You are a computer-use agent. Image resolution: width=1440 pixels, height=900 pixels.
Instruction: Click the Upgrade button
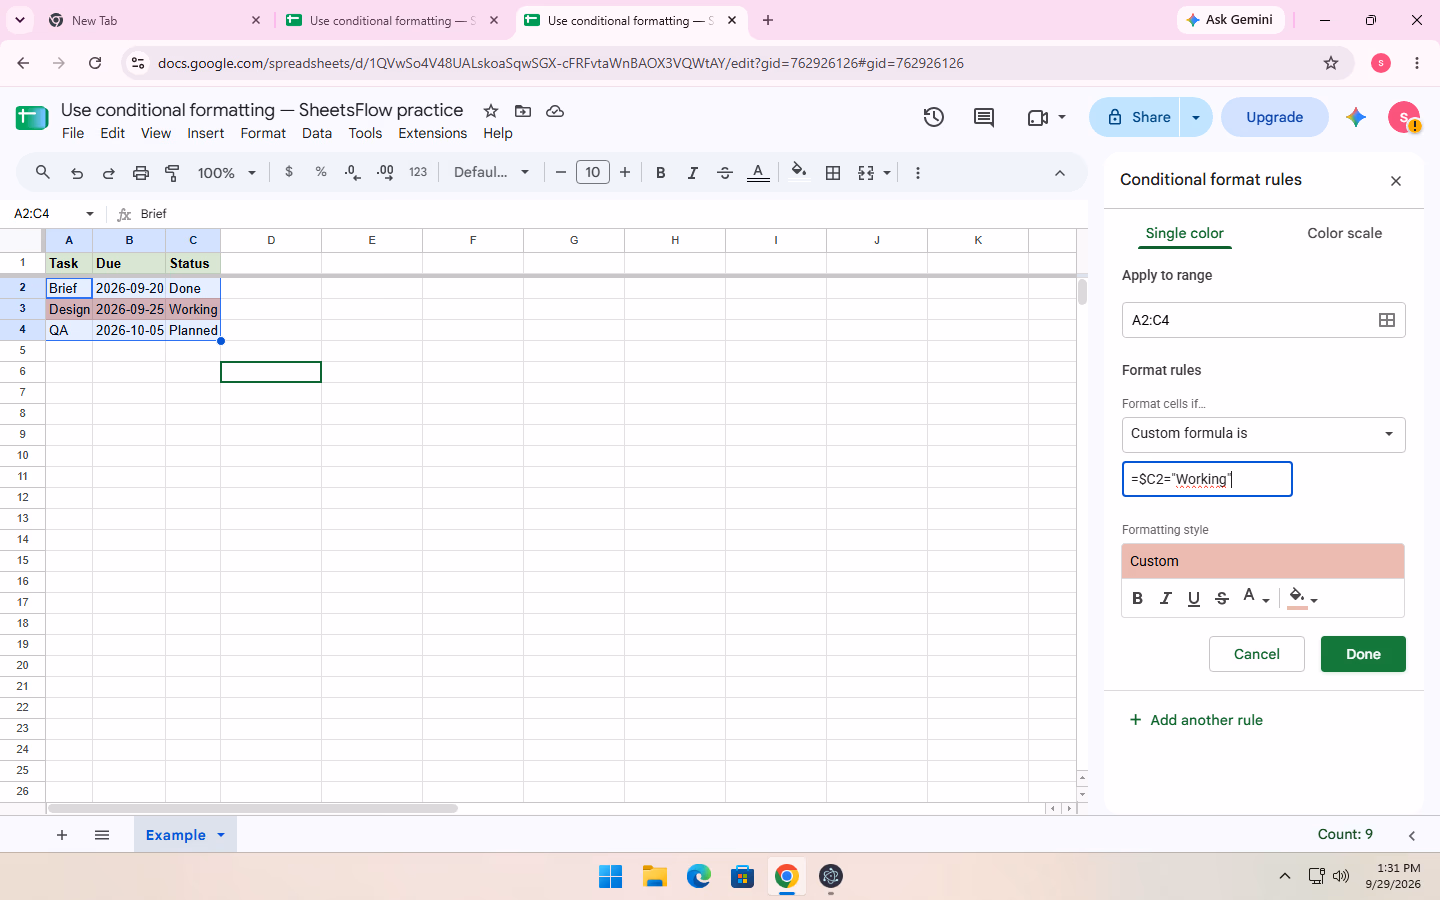pyautogui.click(x=1274, y=117)
